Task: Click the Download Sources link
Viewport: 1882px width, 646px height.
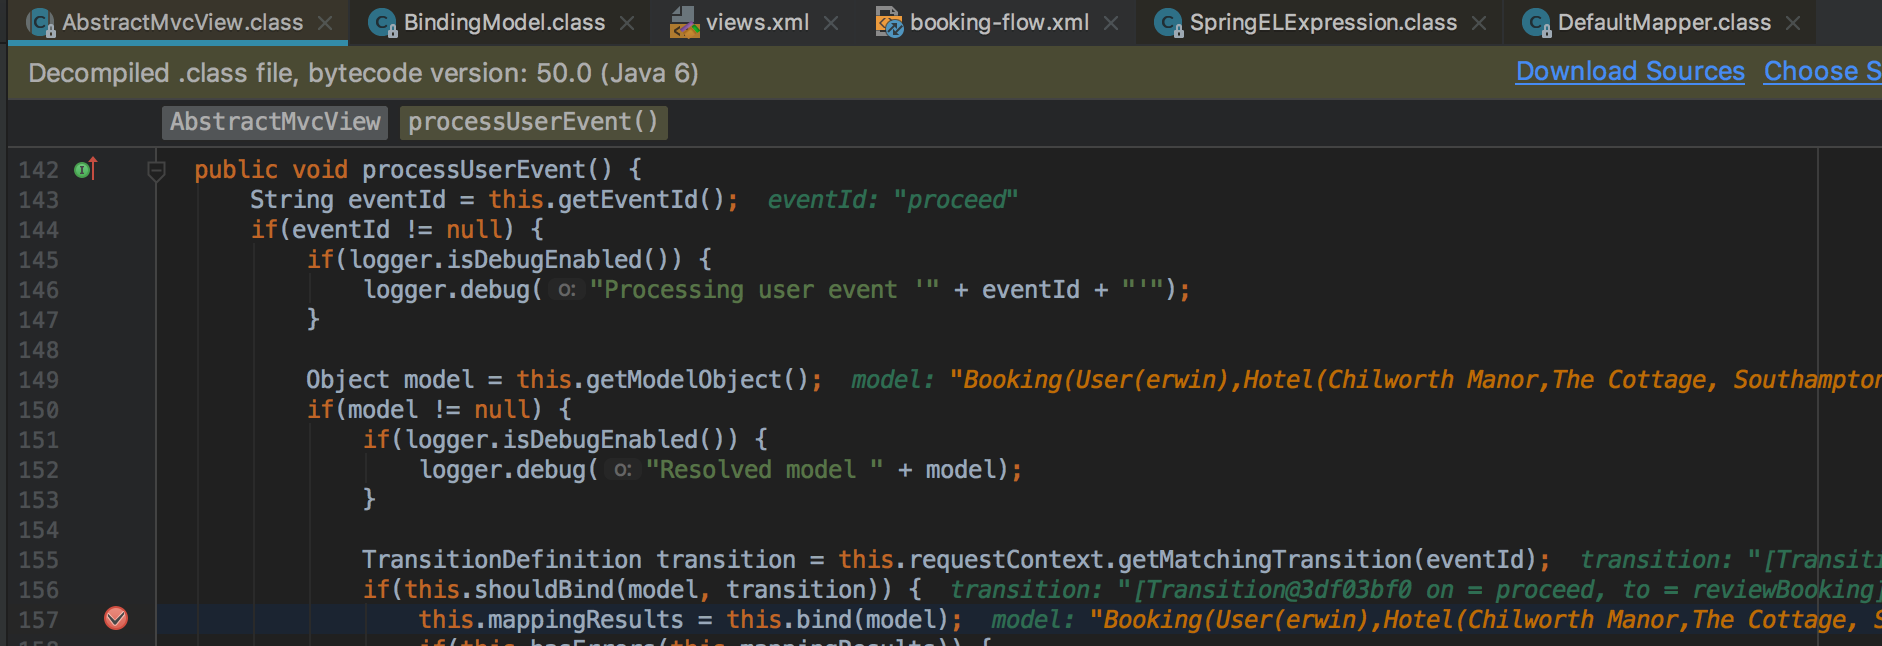Action: coord(1630,72)
